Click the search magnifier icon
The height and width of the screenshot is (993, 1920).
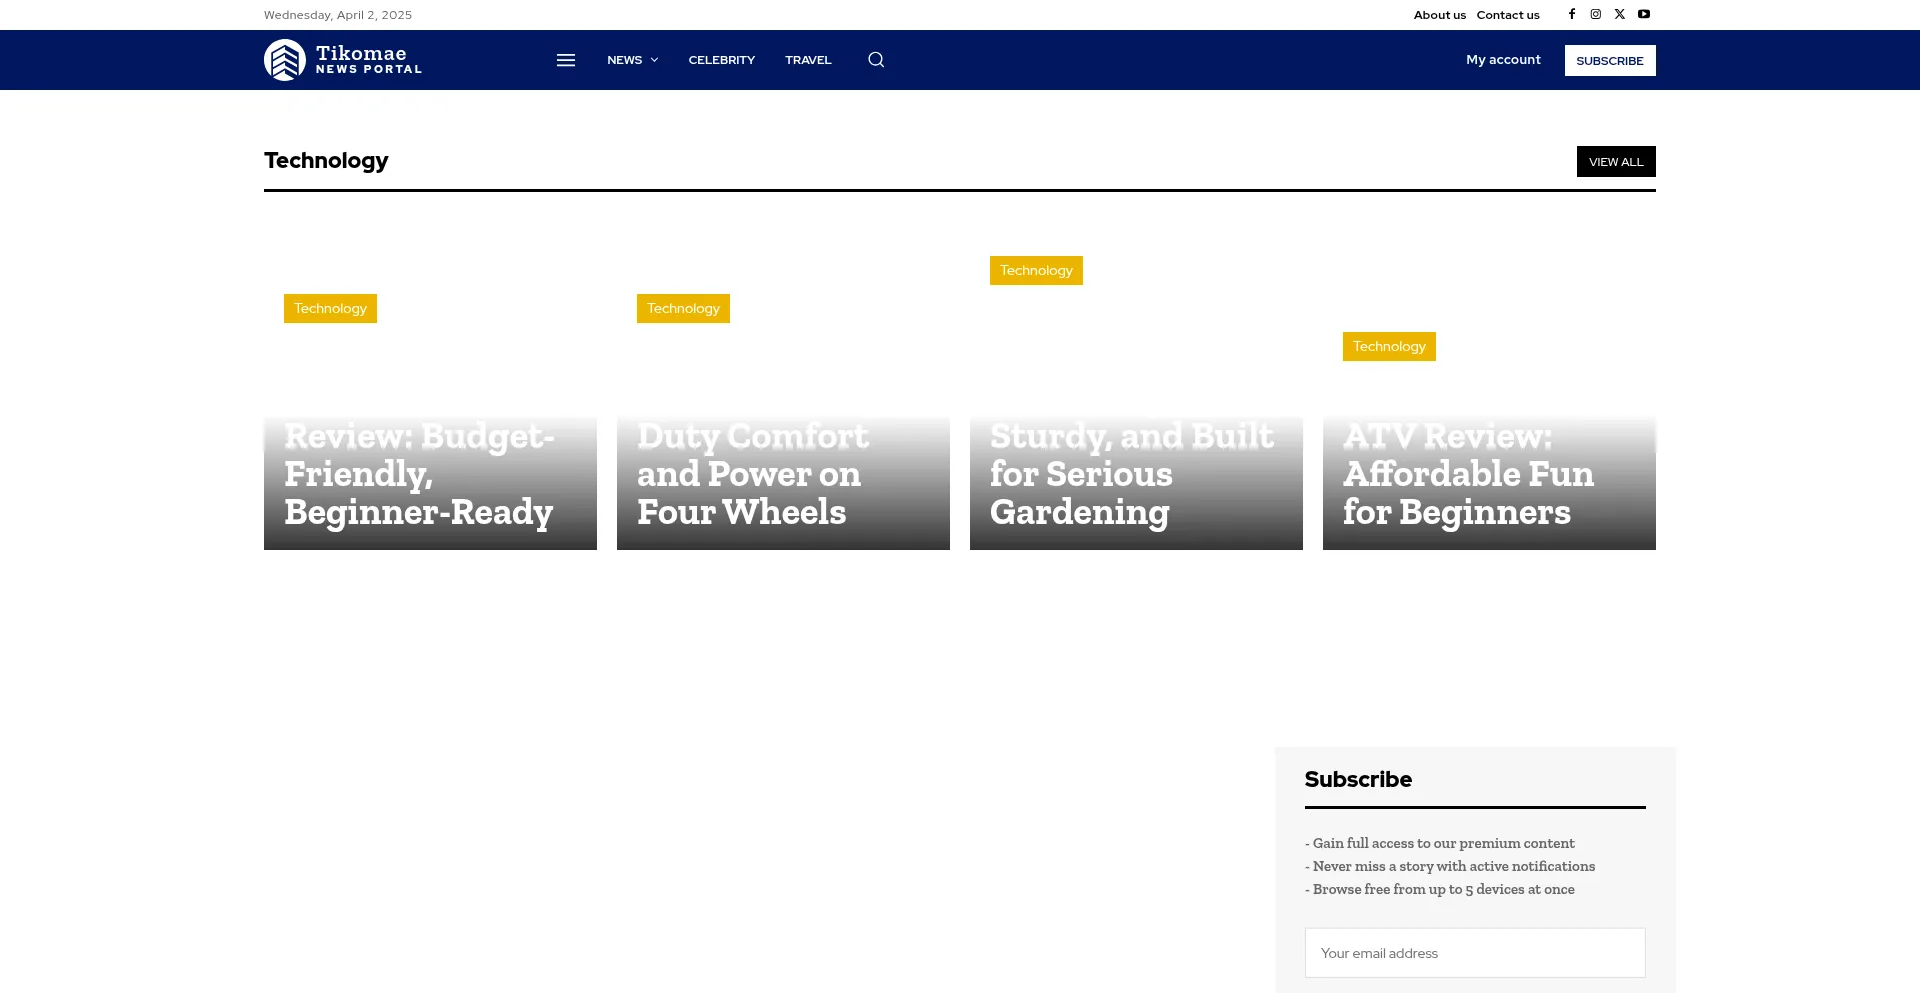pyautogui.click(x=876, y=60)
